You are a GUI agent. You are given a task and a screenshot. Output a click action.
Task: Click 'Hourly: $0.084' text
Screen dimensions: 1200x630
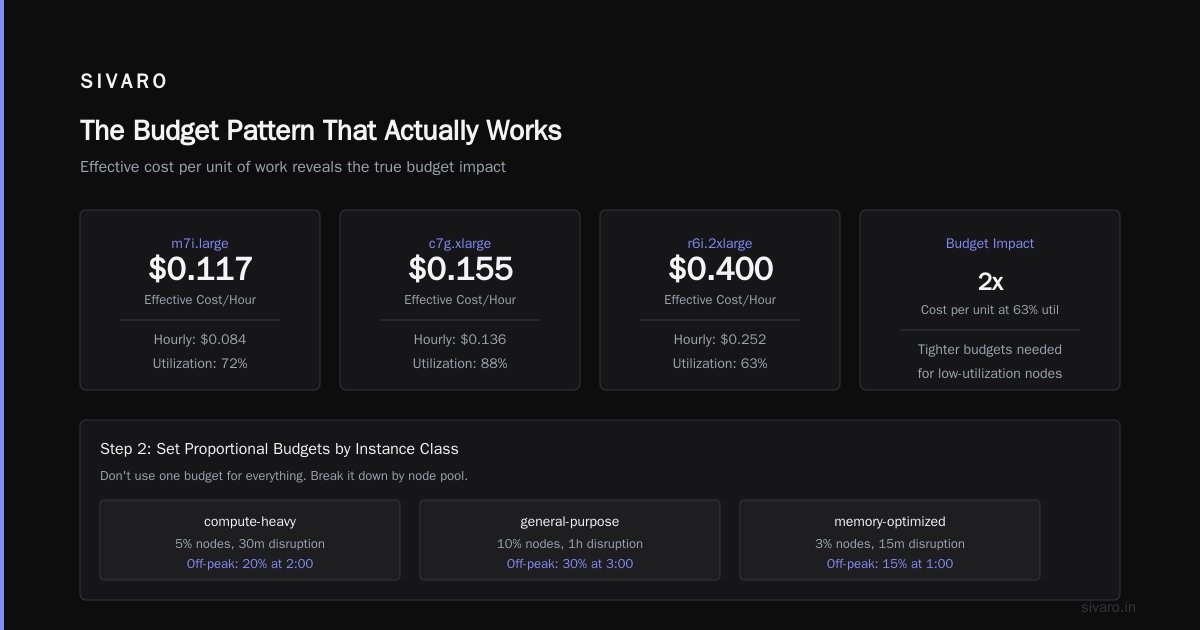(x=200, y=340)
